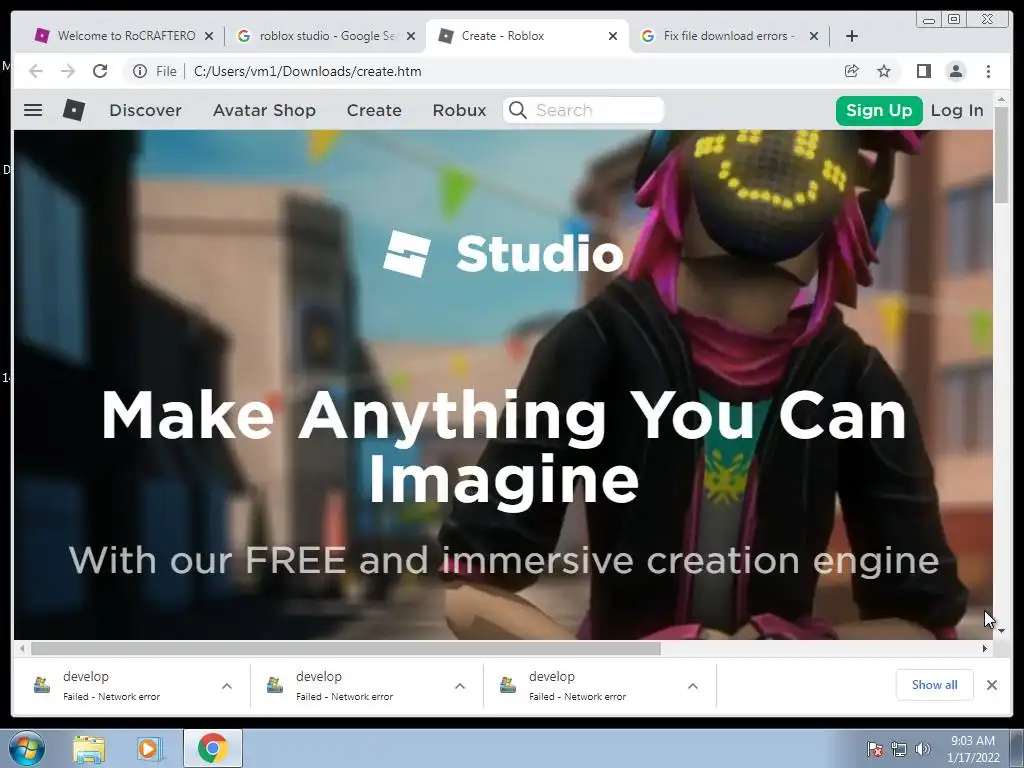1024x768 pixels.
Task: Click the address bar URL
Action: tap(308, 71)
